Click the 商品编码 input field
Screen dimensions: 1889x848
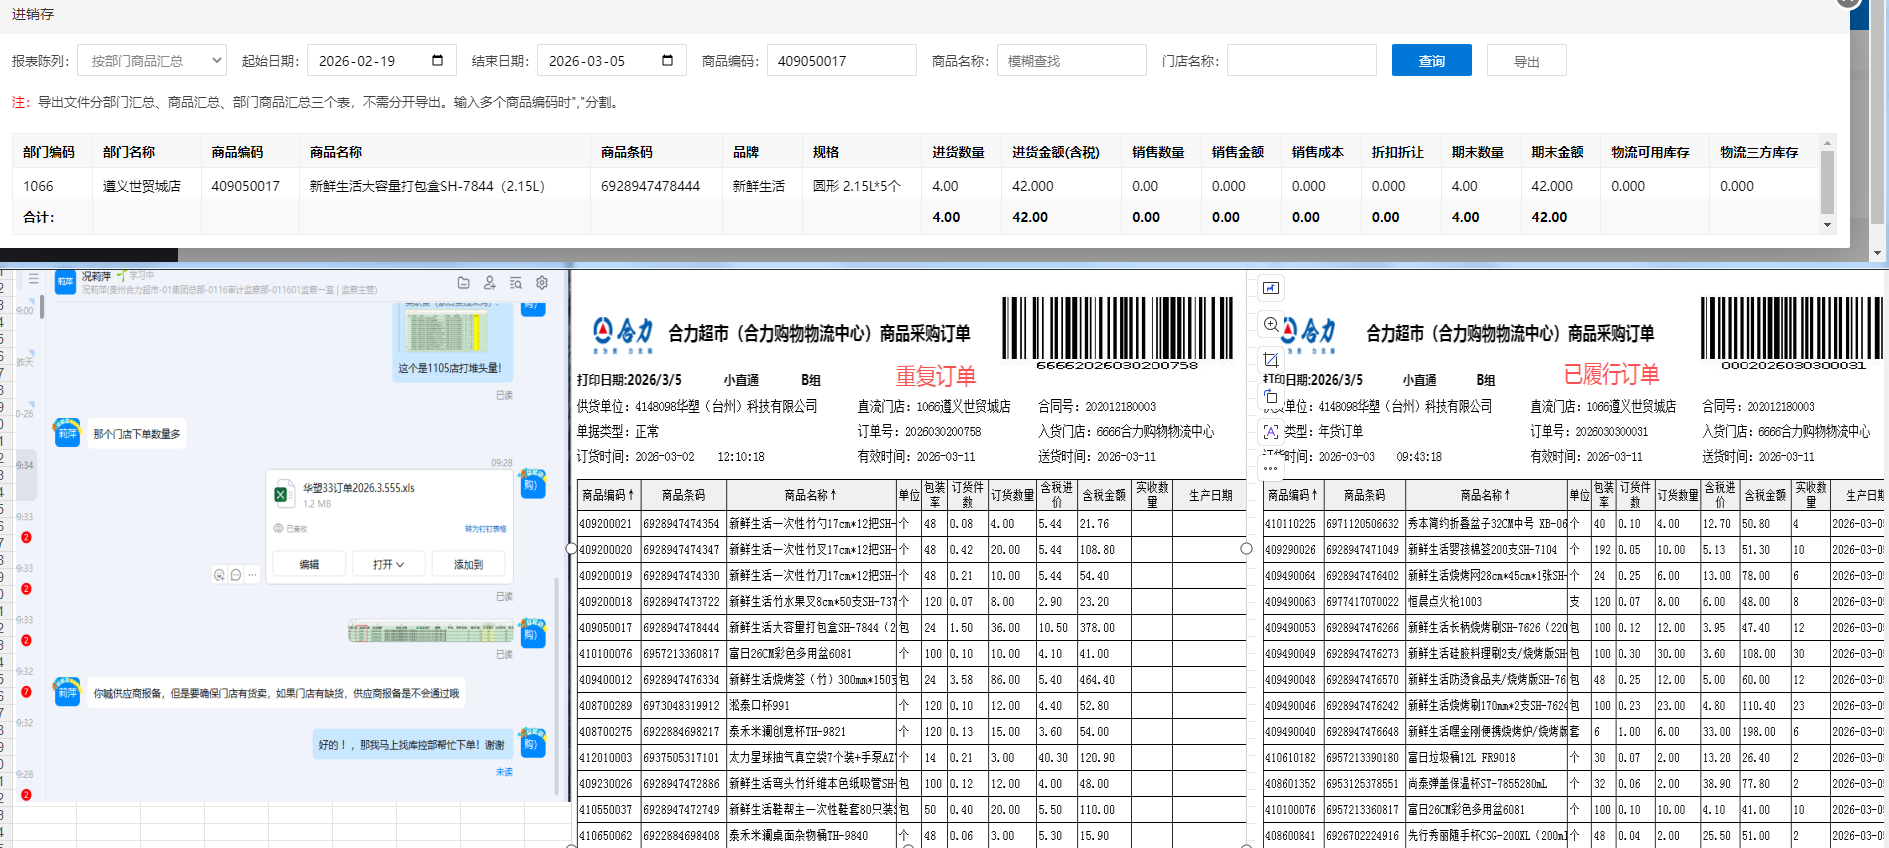point(841,61)
